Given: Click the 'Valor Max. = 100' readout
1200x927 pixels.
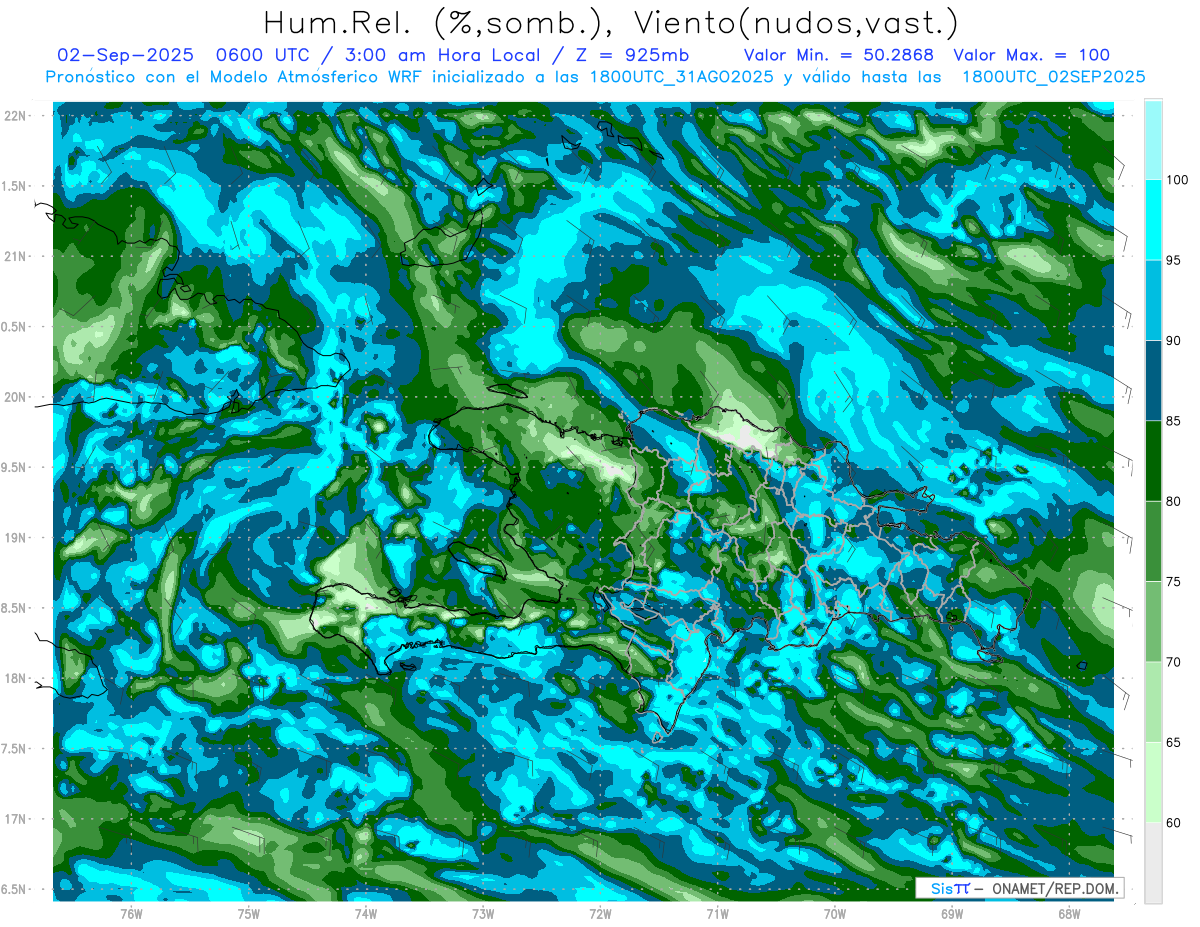Looking at the screenshot, I should 1032,55.
